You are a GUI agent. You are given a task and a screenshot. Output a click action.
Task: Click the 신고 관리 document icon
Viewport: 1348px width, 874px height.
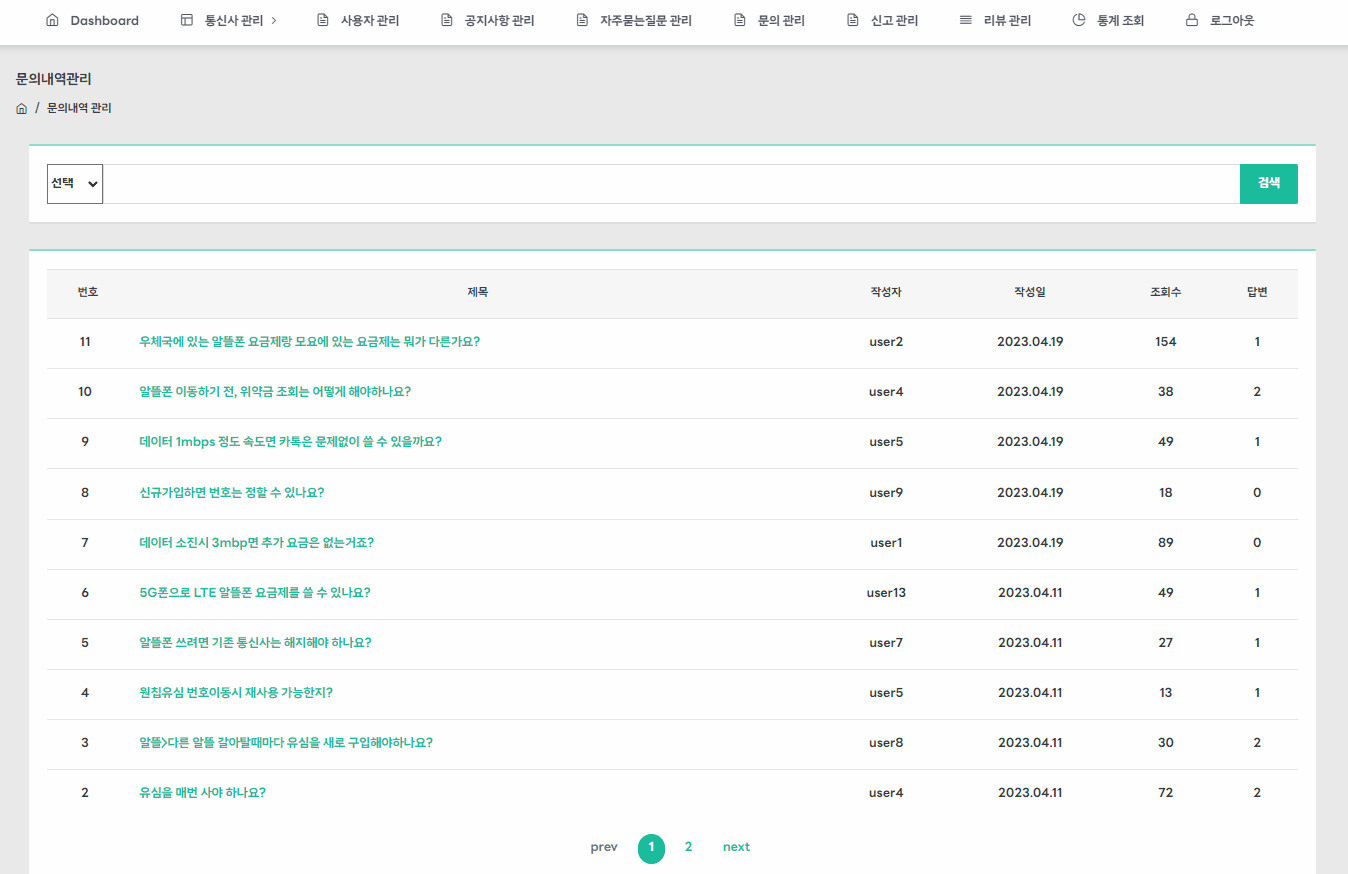click(x=851, y=19)
